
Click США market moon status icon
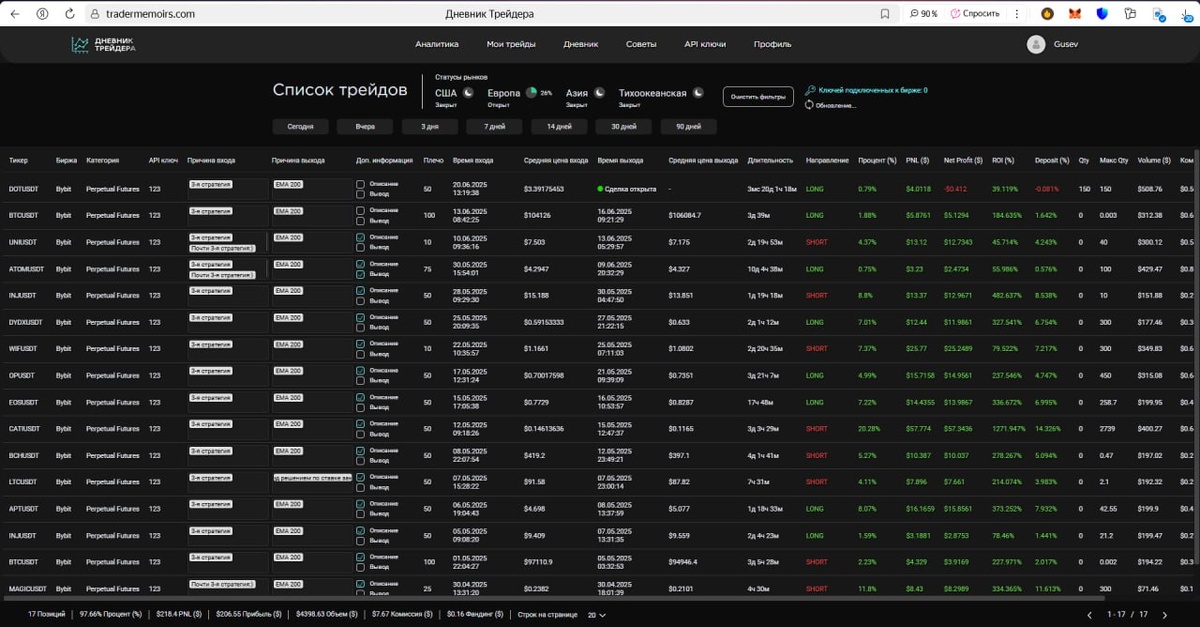pos(468,93)
